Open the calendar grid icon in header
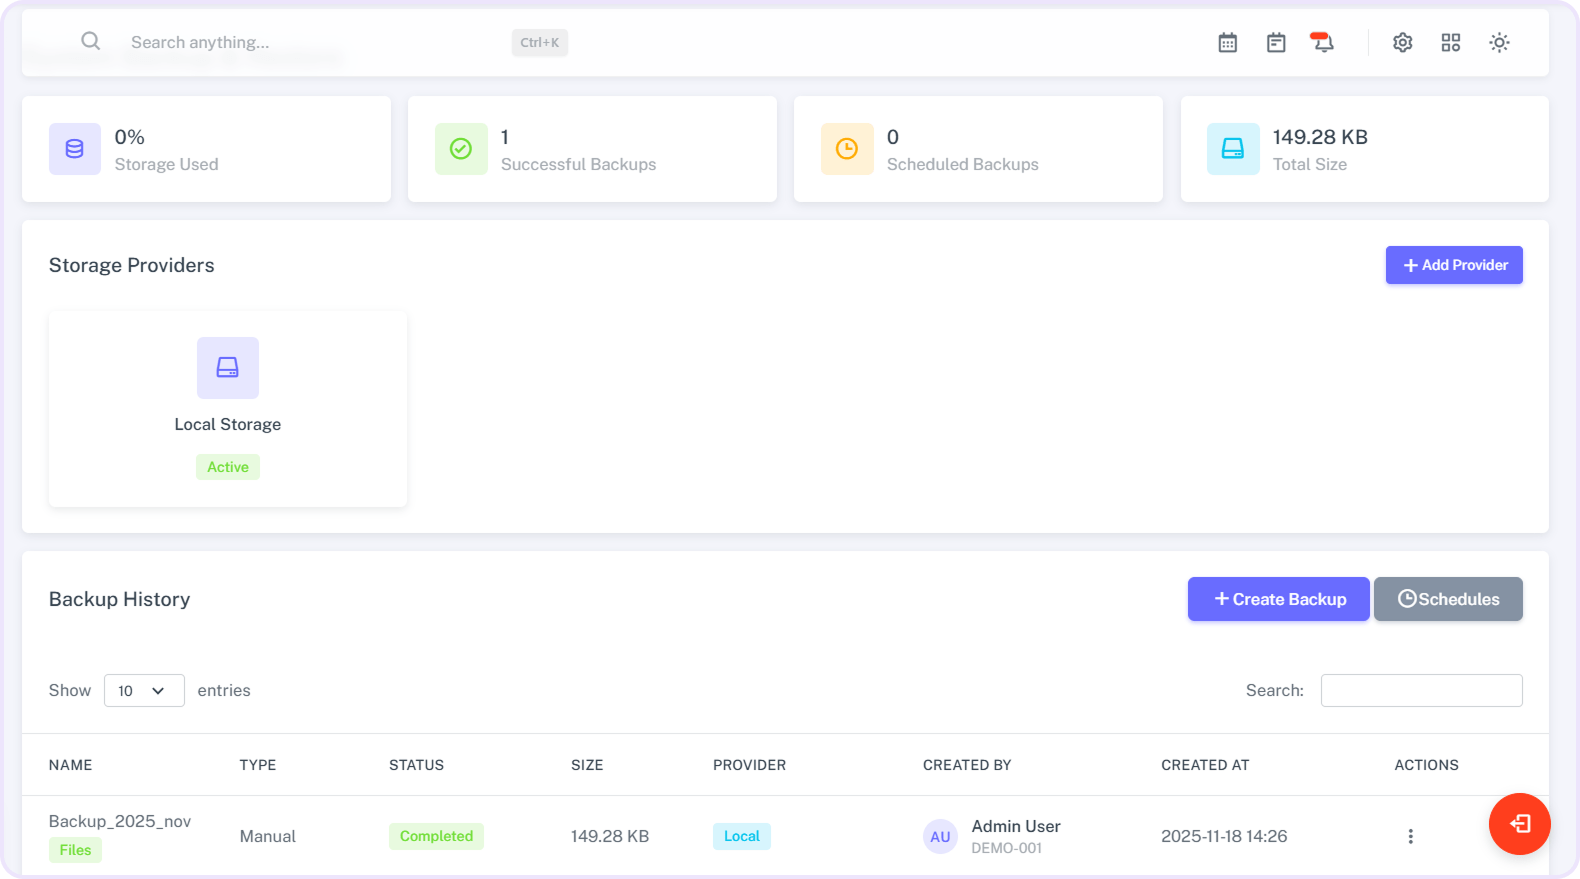Viewport: 1580px width, 879px height. click(x=1228, y=43)
